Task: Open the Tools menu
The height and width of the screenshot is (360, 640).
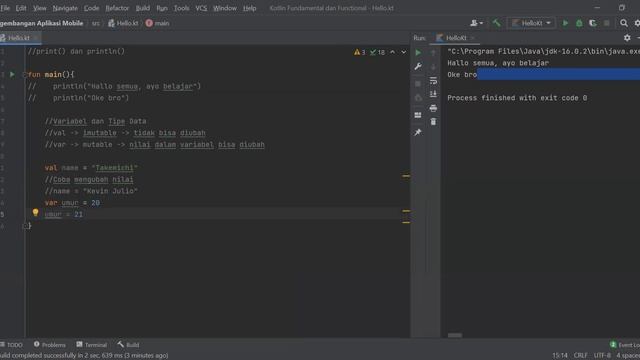Action: pyautogui.click(x=182, y=8)
